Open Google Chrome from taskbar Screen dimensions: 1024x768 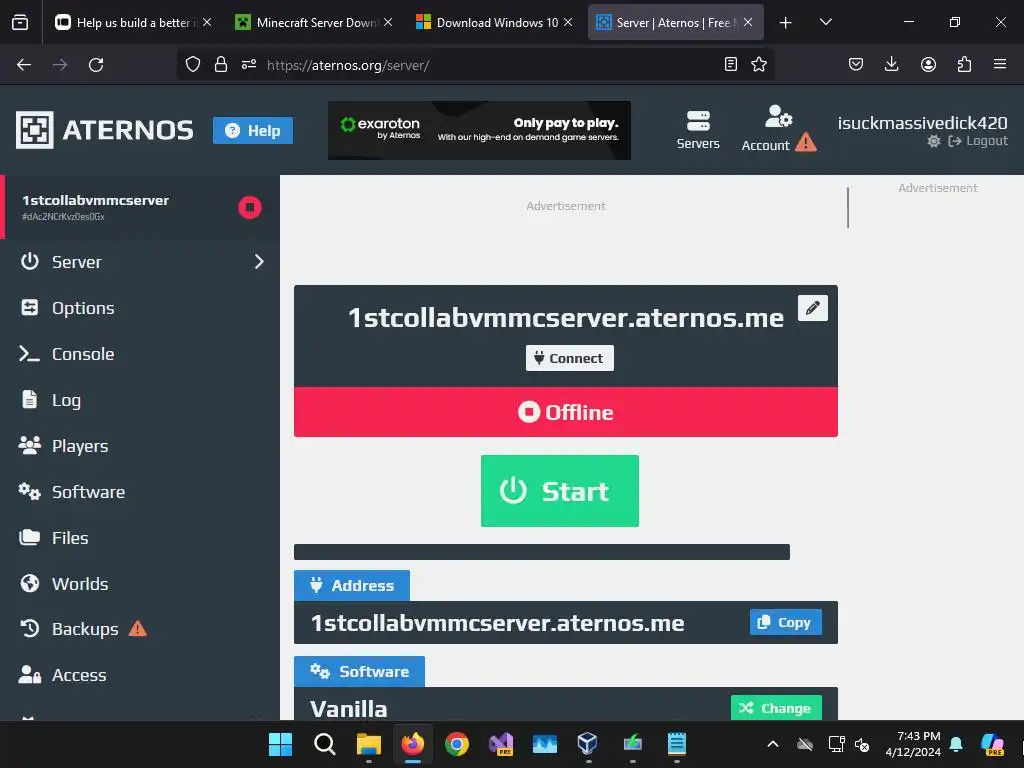point(456,744)
